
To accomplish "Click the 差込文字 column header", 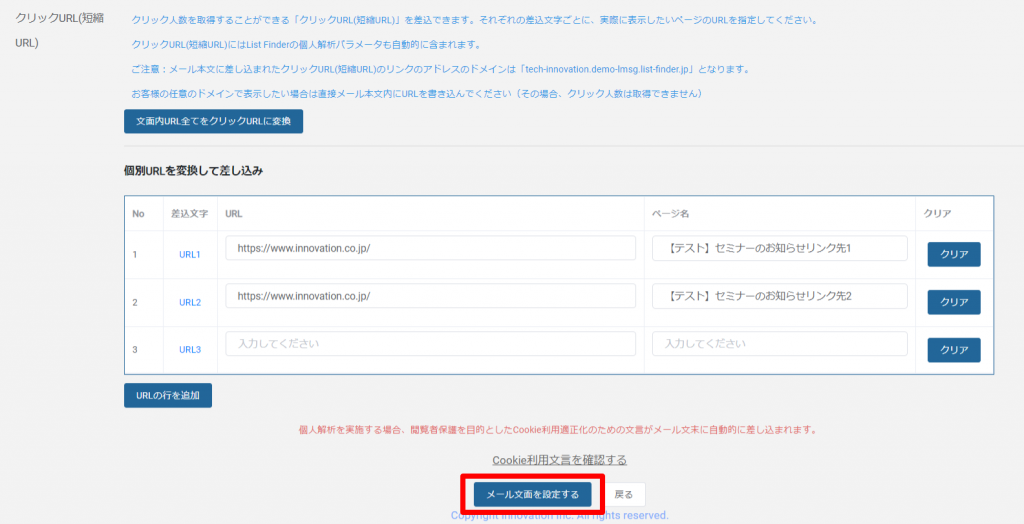I will tap(190, 214).
